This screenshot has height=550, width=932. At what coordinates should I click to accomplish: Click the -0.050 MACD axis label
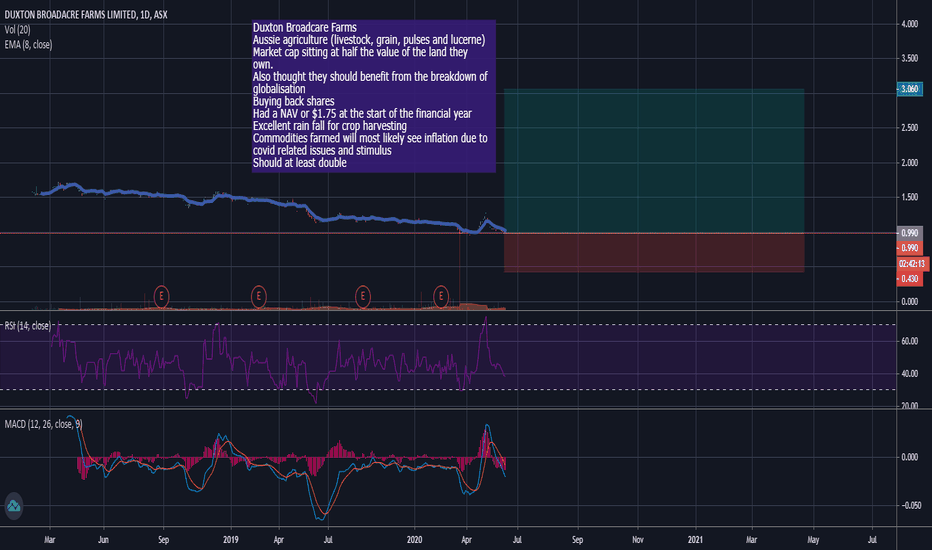coord(911,505)
